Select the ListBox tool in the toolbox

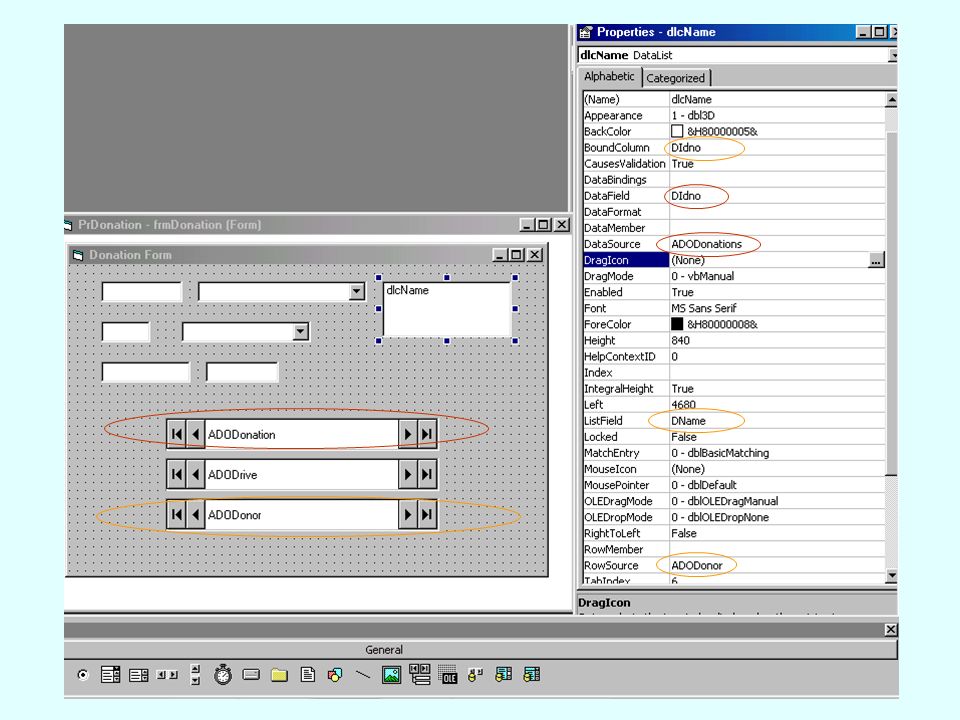139,675
